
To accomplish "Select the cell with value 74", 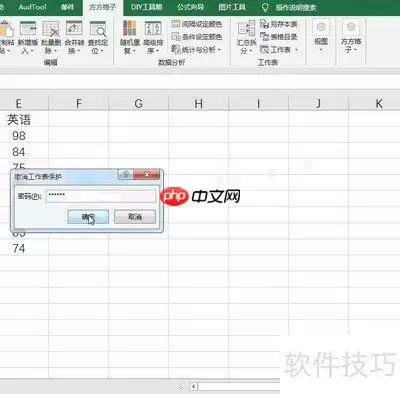I will pos(19,248).
